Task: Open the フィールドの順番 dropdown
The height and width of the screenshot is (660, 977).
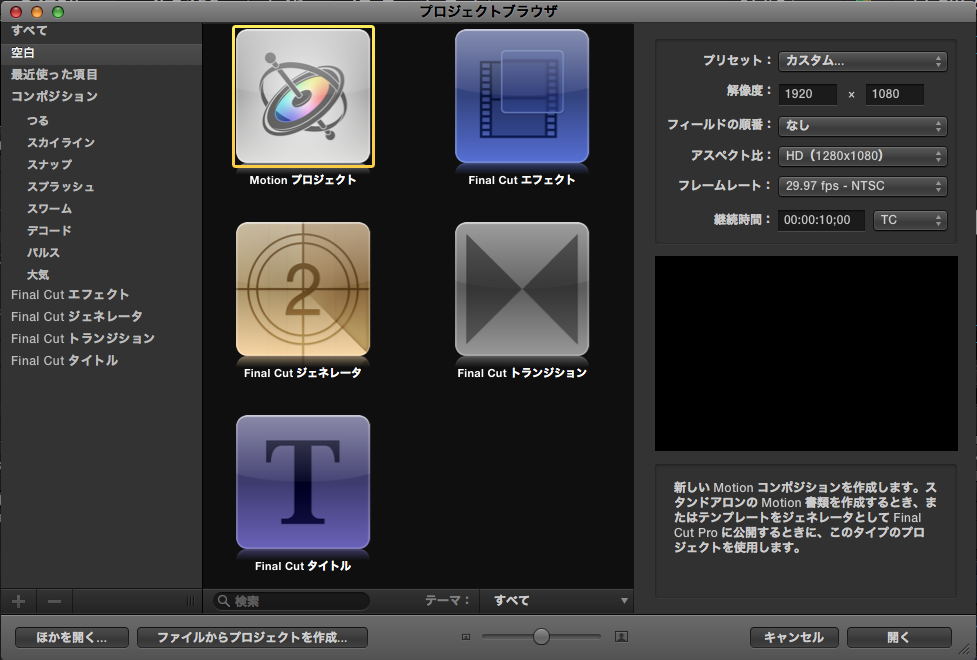Action: [x=862, y=126]
